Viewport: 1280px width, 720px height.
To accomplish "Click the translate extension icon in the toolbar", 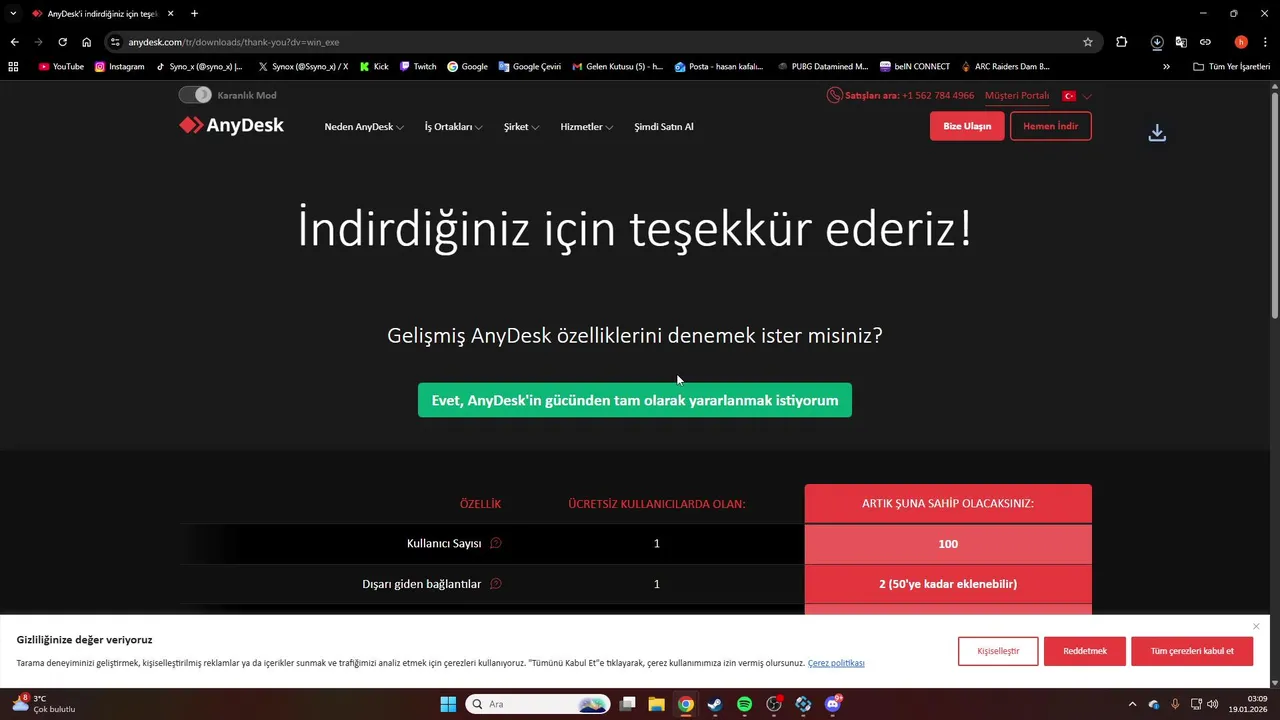I will click(x=1181, y=42).
